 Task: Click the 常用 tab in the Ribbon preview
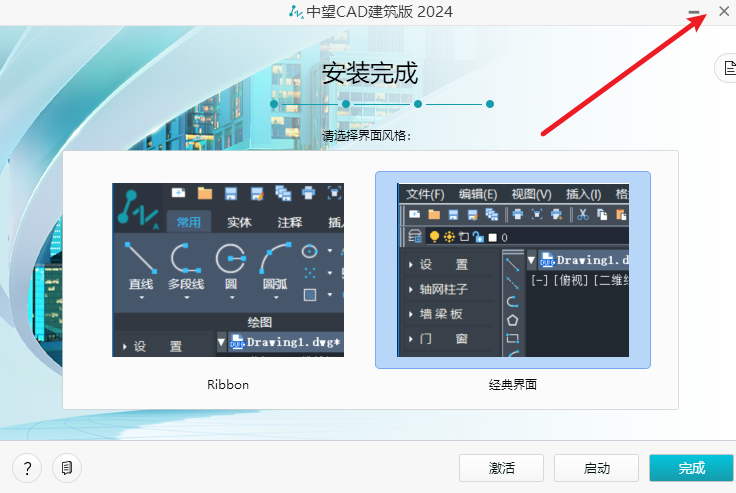tap(188, 222)
